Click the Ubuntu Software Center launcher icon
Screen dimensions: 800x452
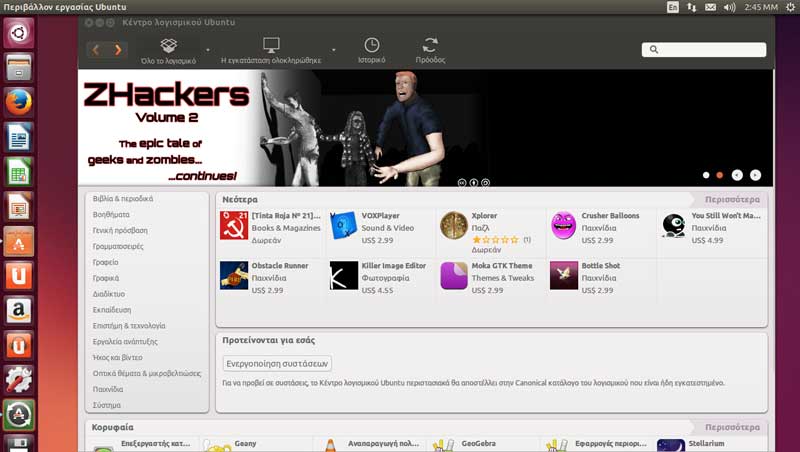click(19, 241)
